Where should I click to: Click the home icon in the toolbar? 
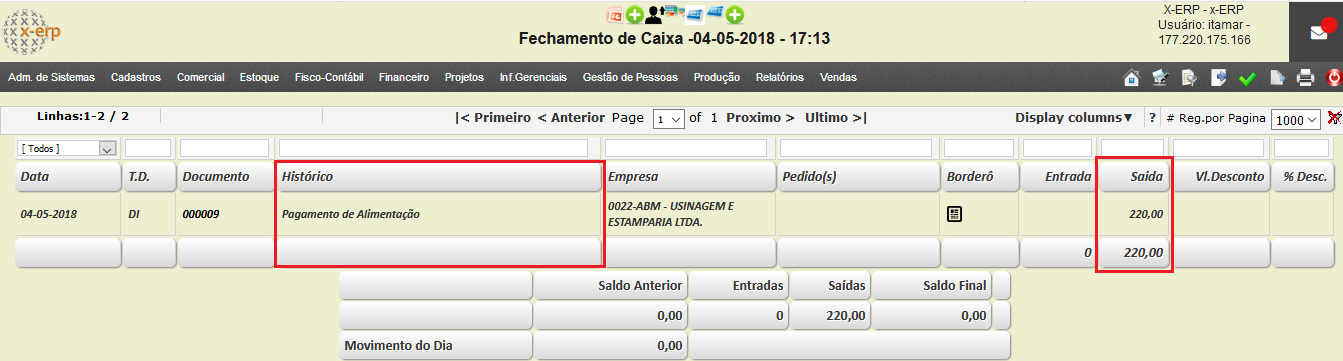pyautogui.click(x=1132, y=78)
